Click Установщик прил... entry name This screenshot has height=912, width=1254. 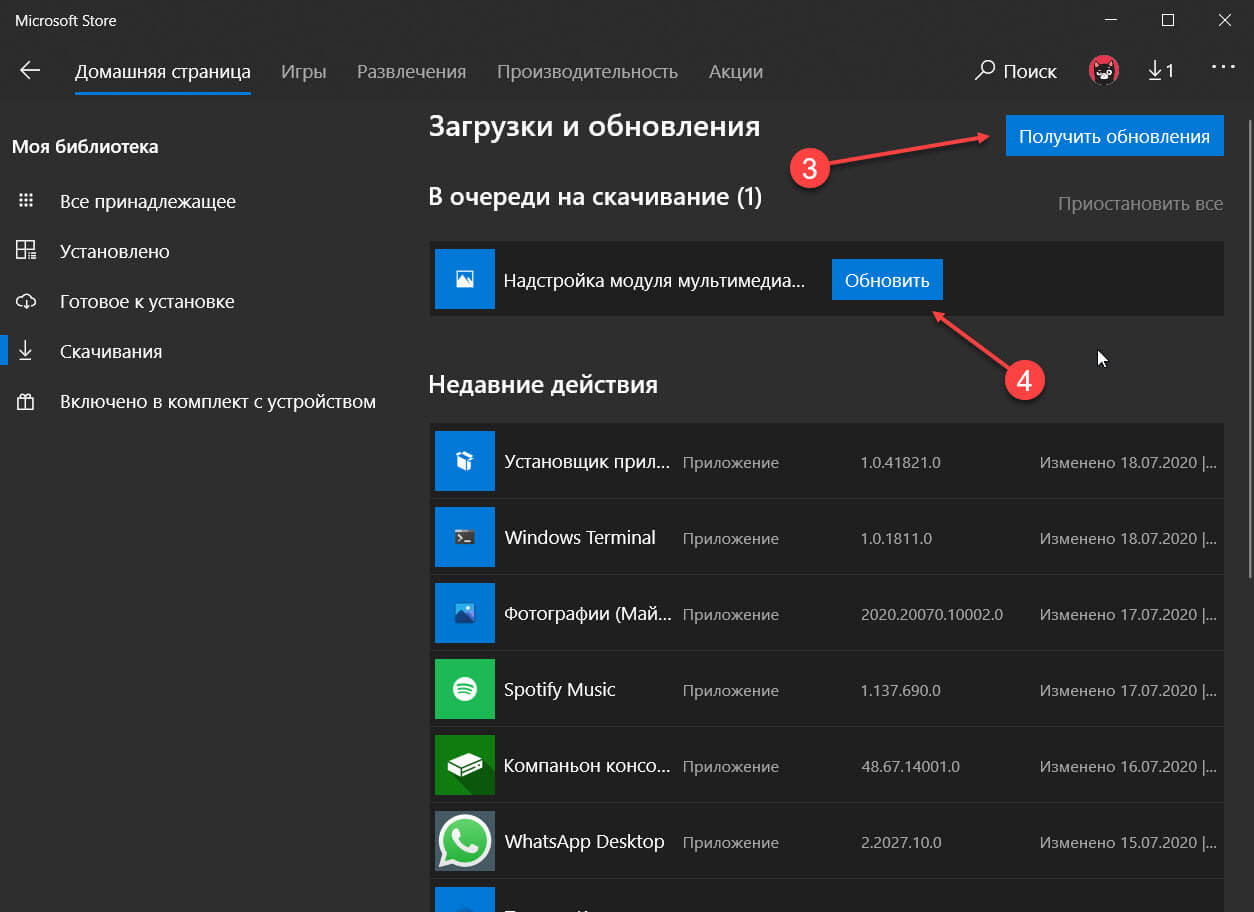(x=588, y=461)
